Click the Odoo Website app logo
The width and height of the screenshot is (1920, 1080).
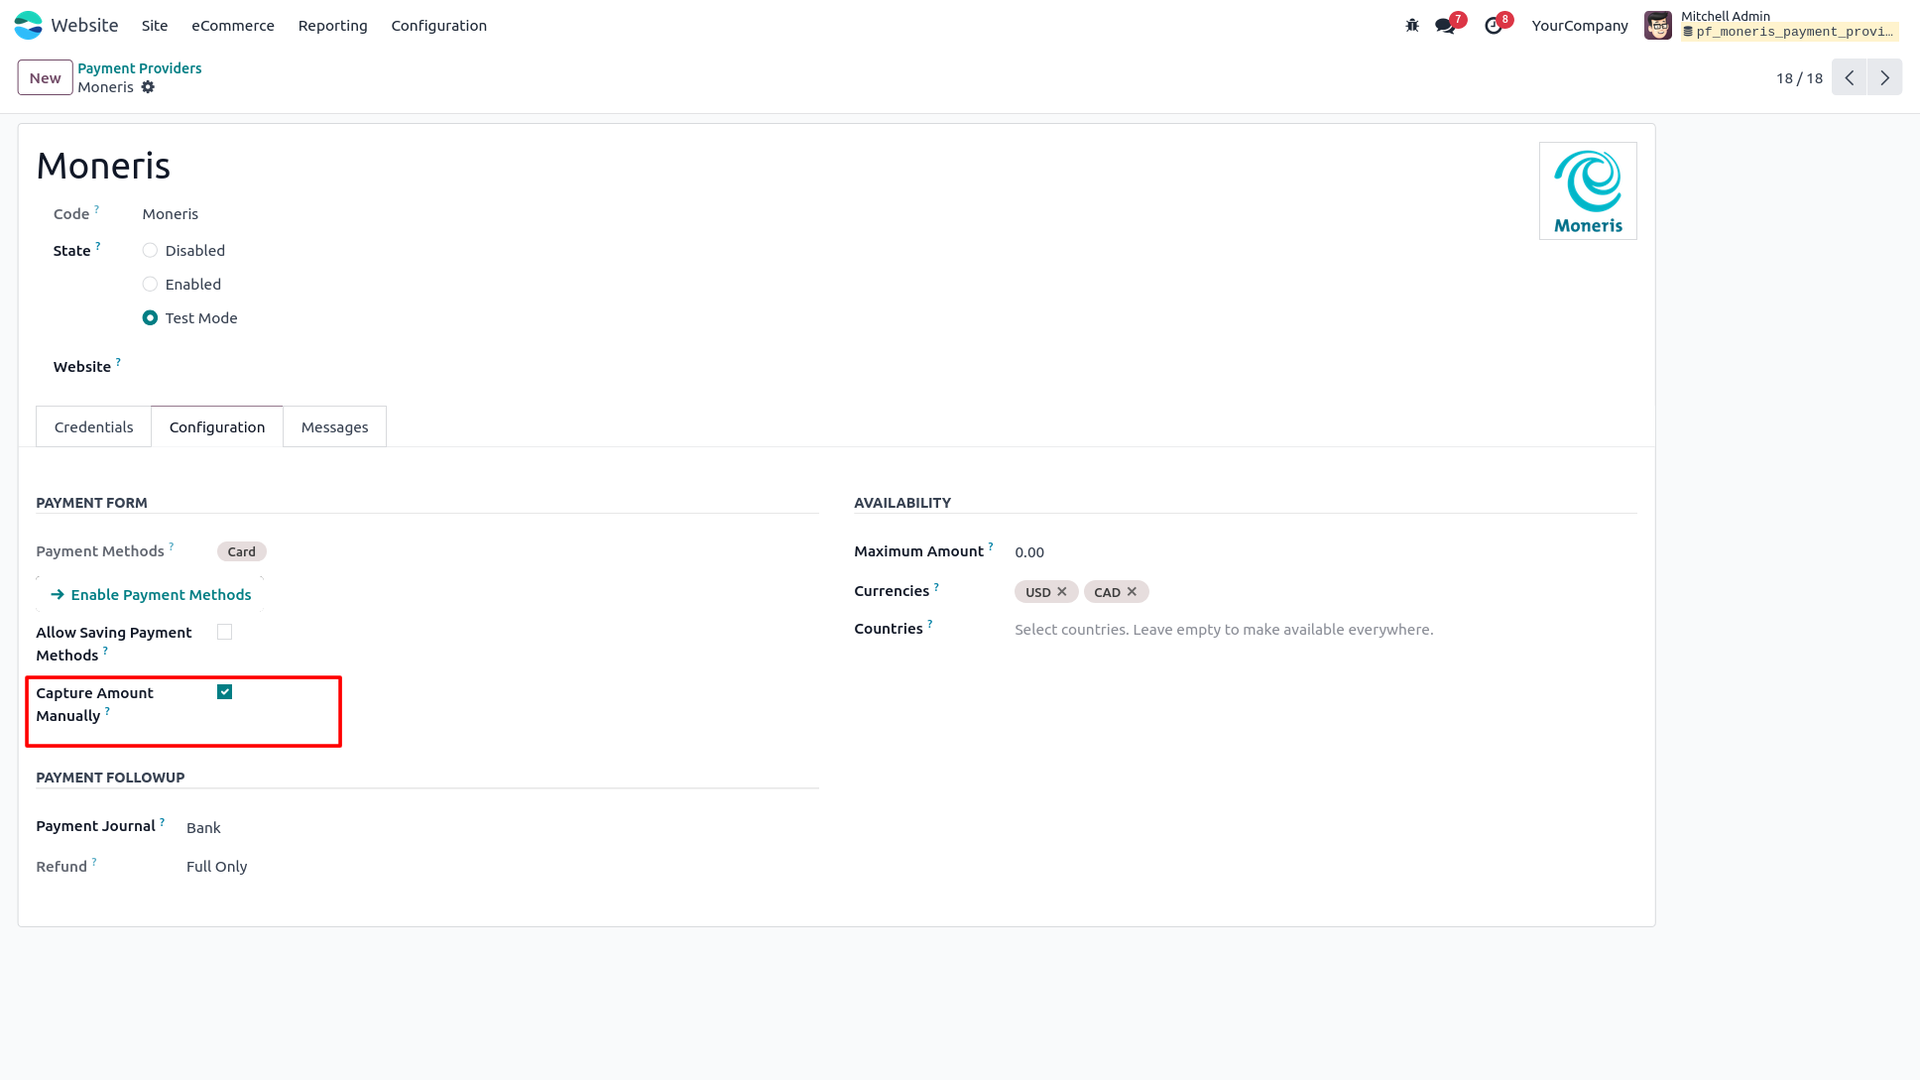click(28, 25)
